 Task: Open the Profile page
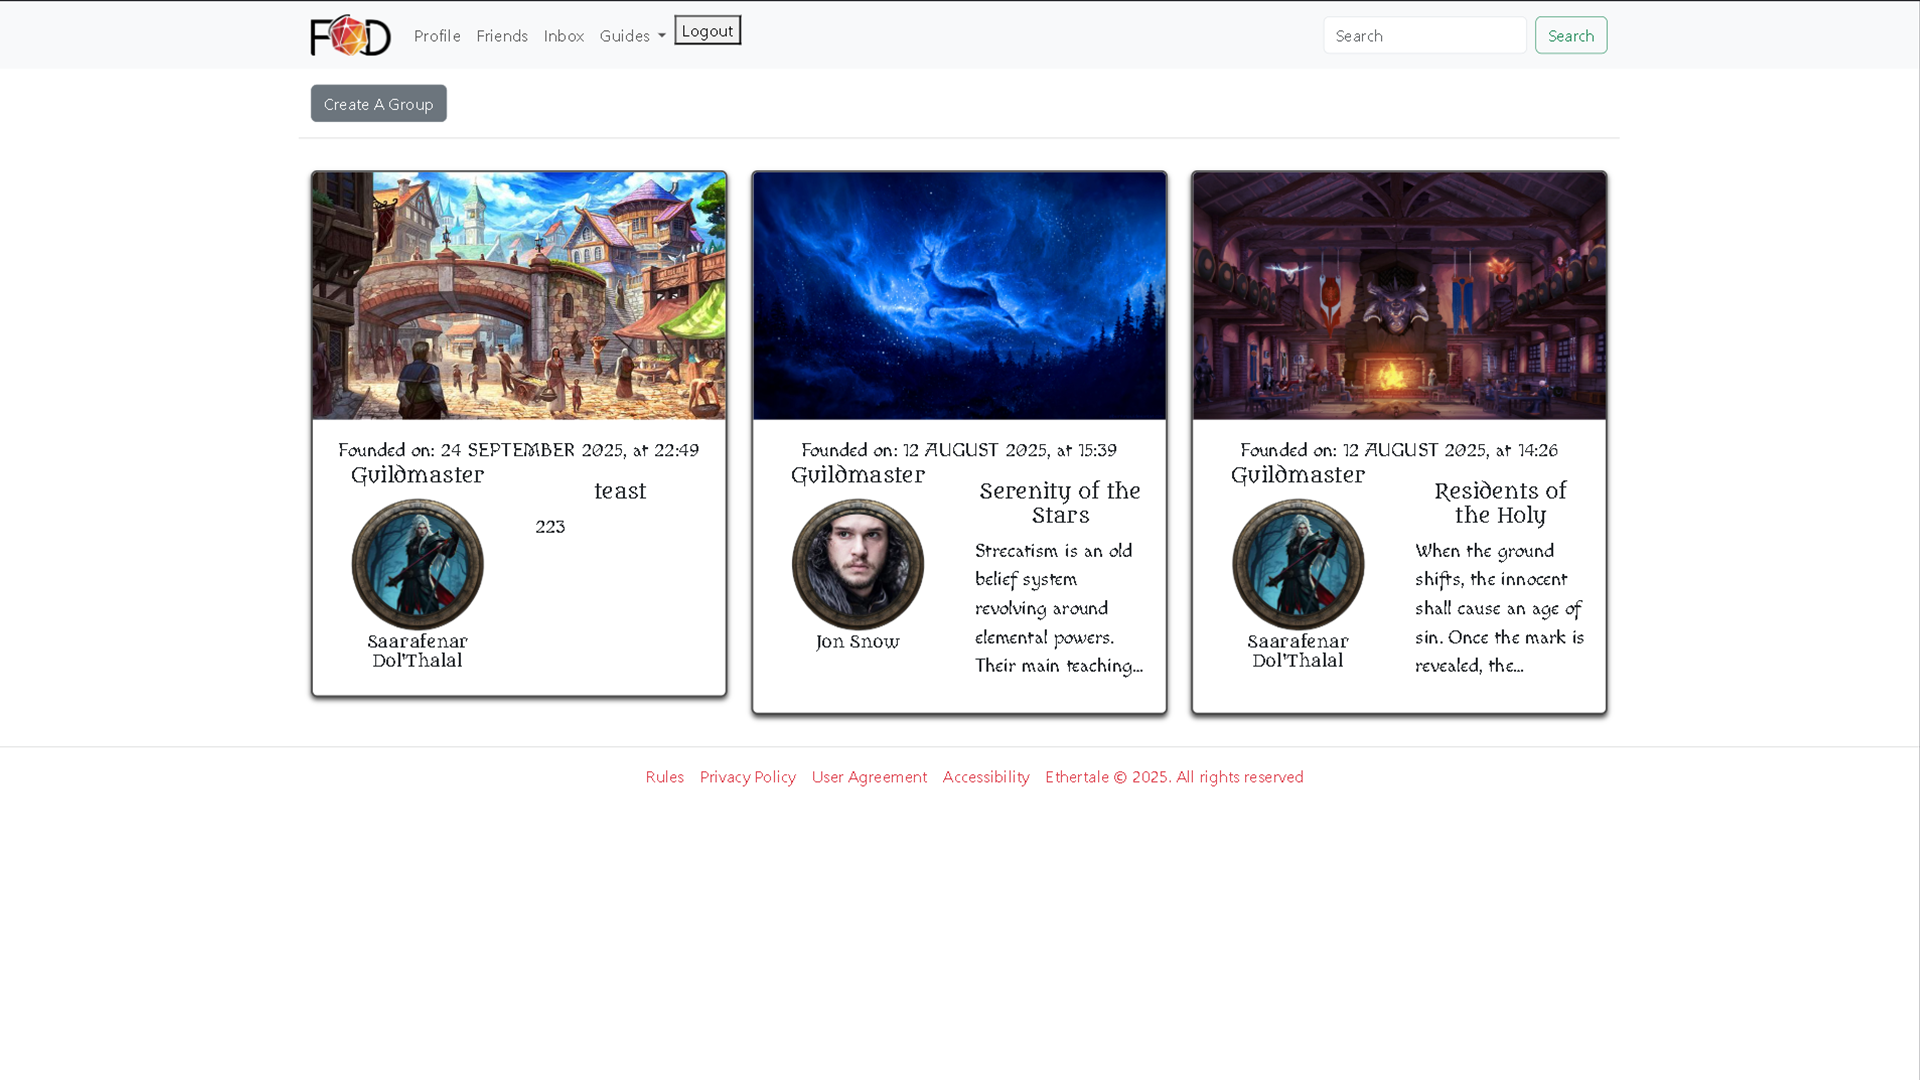click(x=436, y=35)
